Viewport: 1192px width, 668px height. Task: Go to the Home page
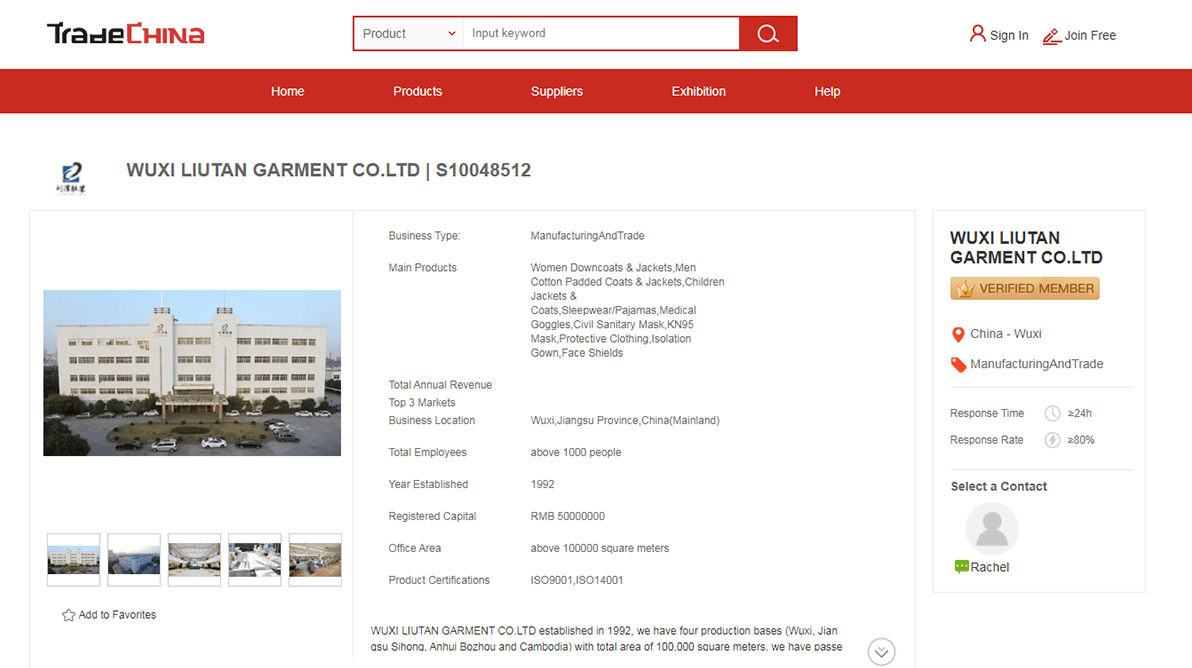pyautogui.click(x=287, y=91)
